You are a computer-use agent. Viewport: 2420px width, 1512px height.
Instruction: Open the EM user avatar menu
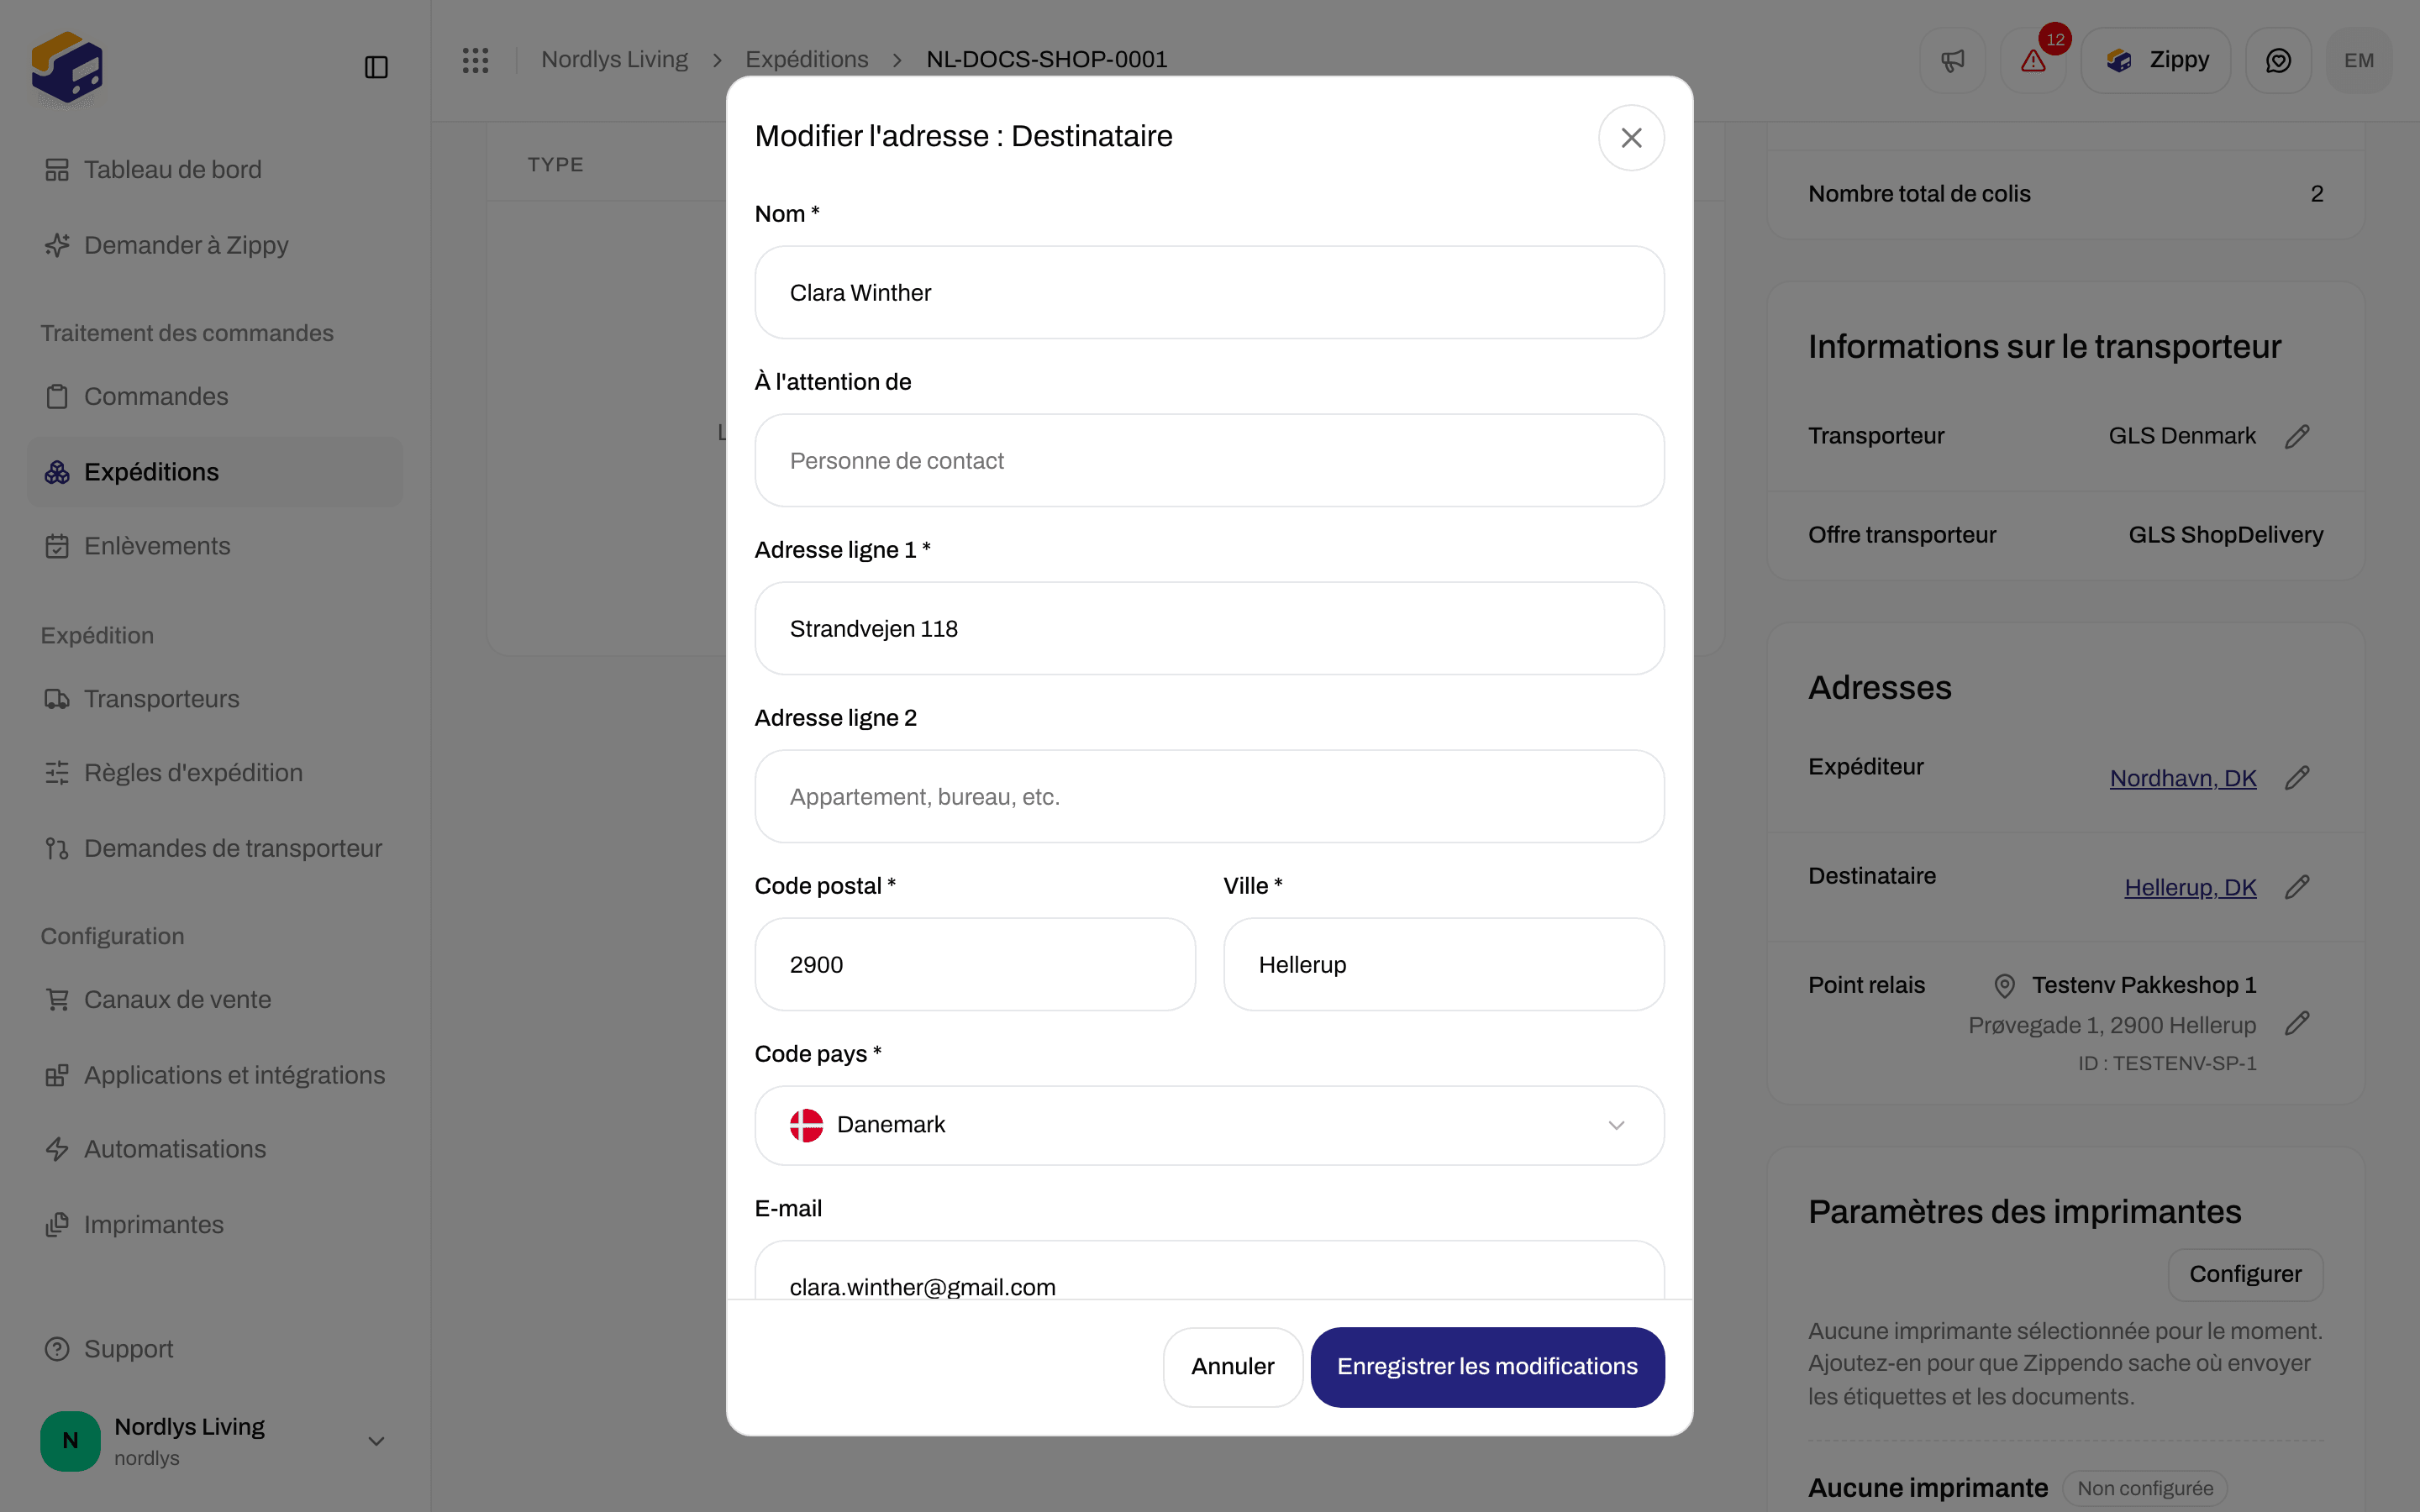(2359, 60)
